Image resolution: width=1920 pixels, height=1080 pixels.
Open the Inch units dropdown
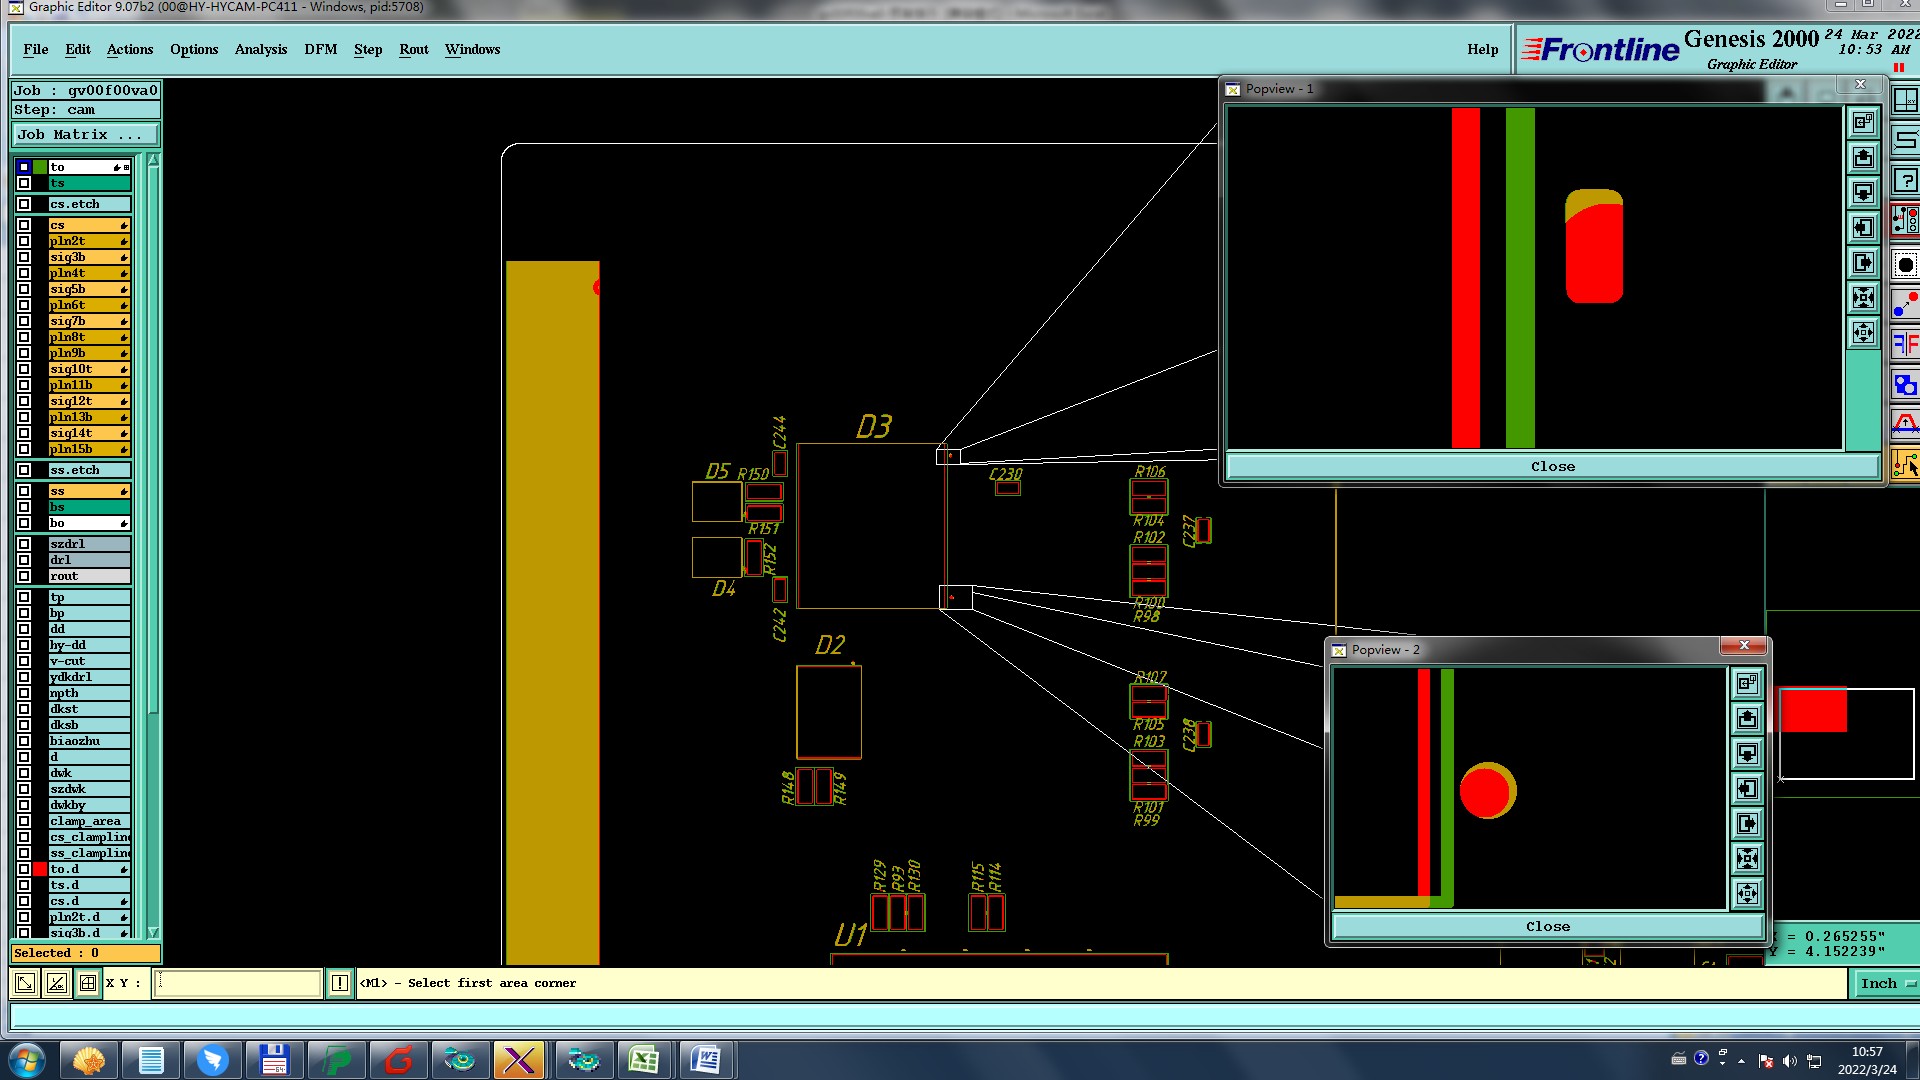point(1886,983)
